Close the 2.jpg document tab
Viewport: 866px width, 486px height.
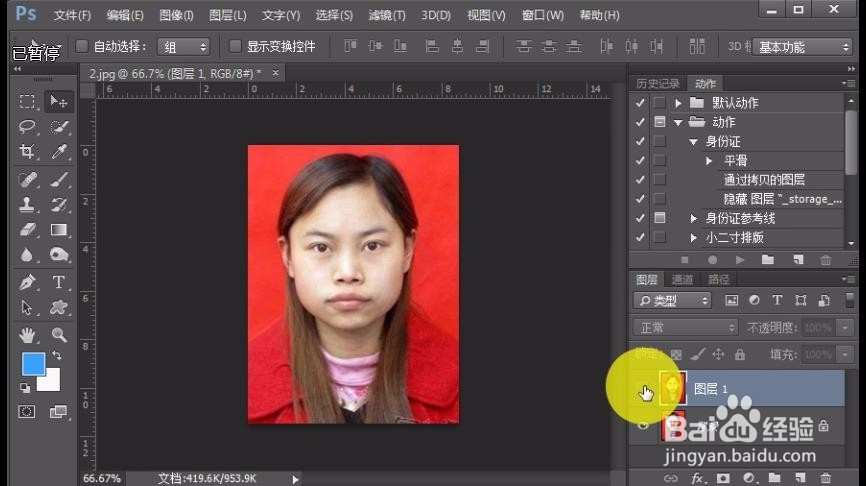click(x=275, y=72)
